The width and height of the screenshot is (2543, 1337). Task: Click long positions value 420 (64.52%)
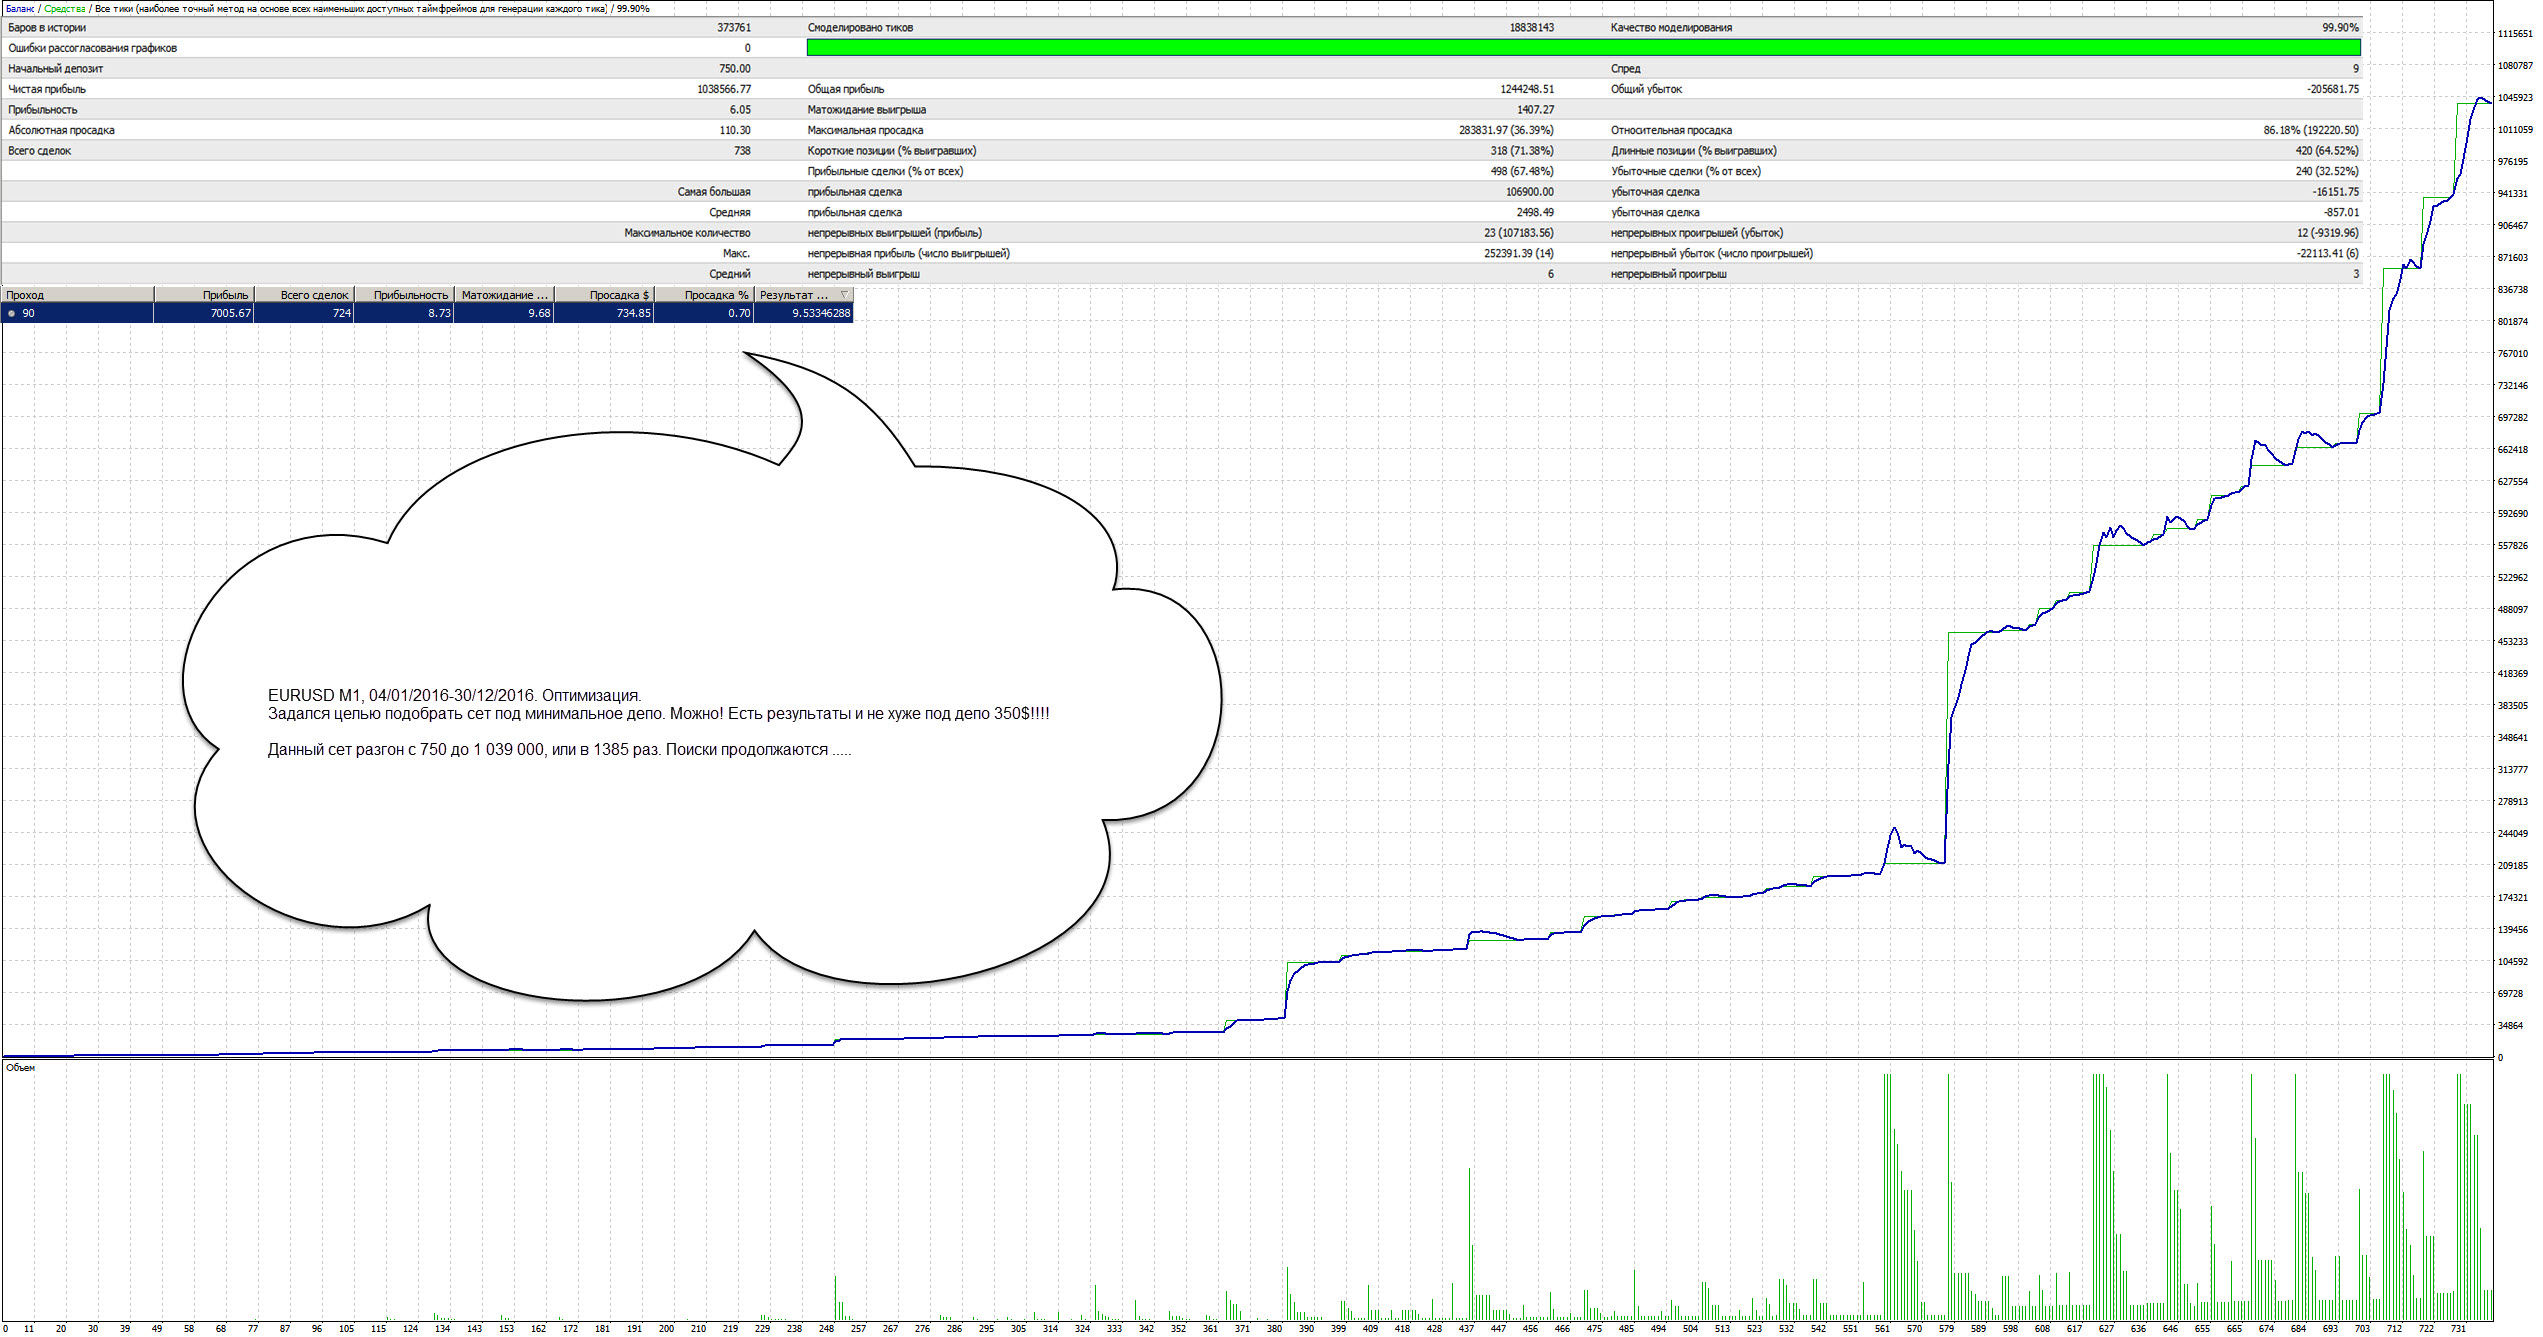coord(2327,151)
